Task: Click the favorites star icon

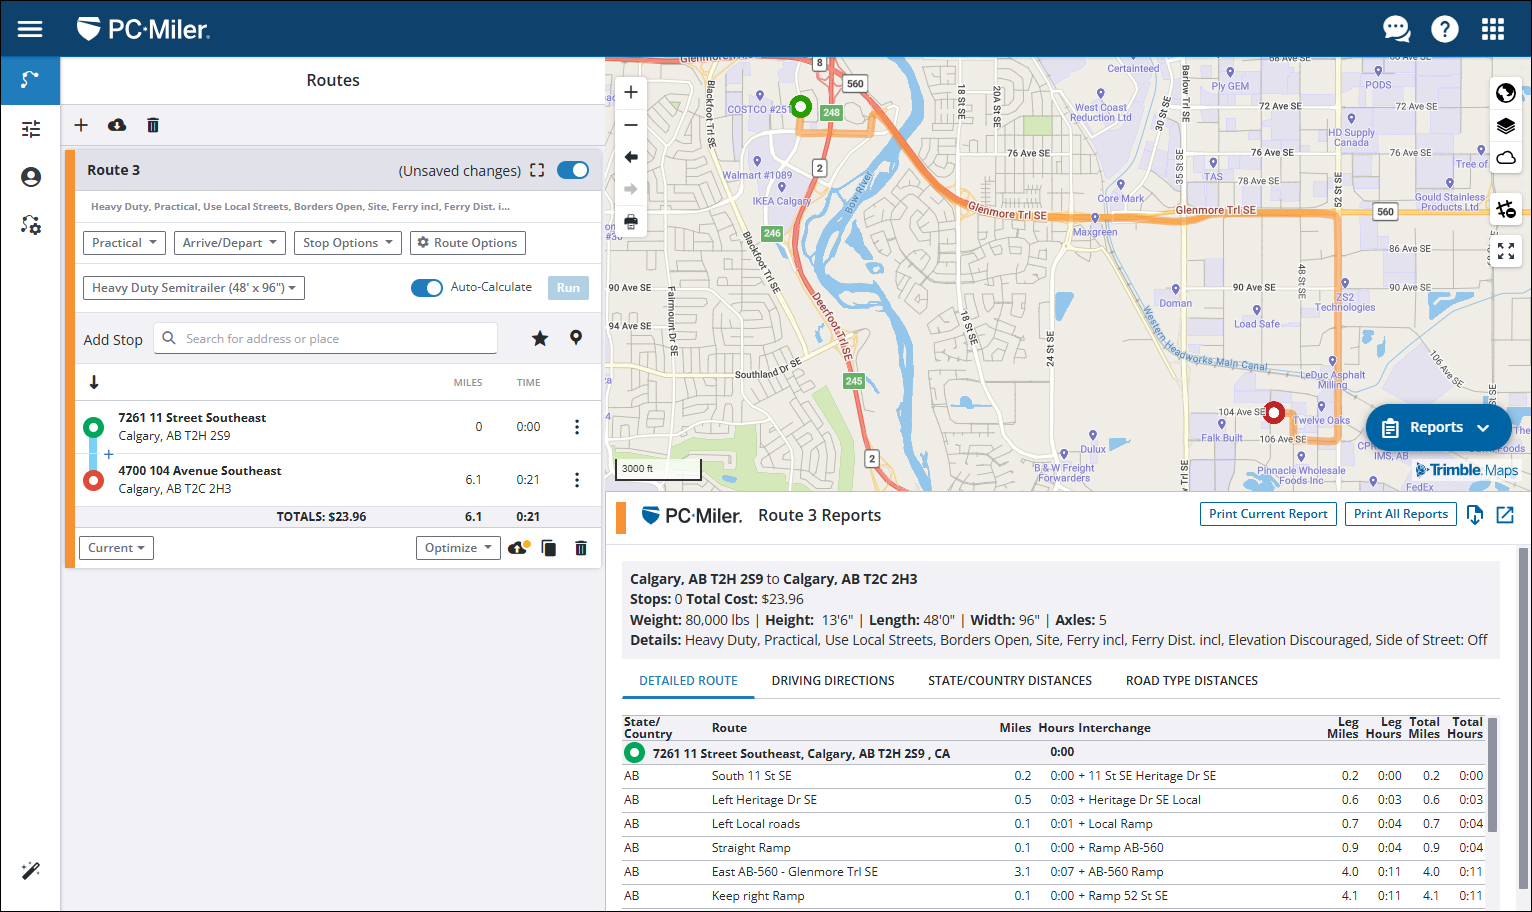Action: tap(540, 338)
